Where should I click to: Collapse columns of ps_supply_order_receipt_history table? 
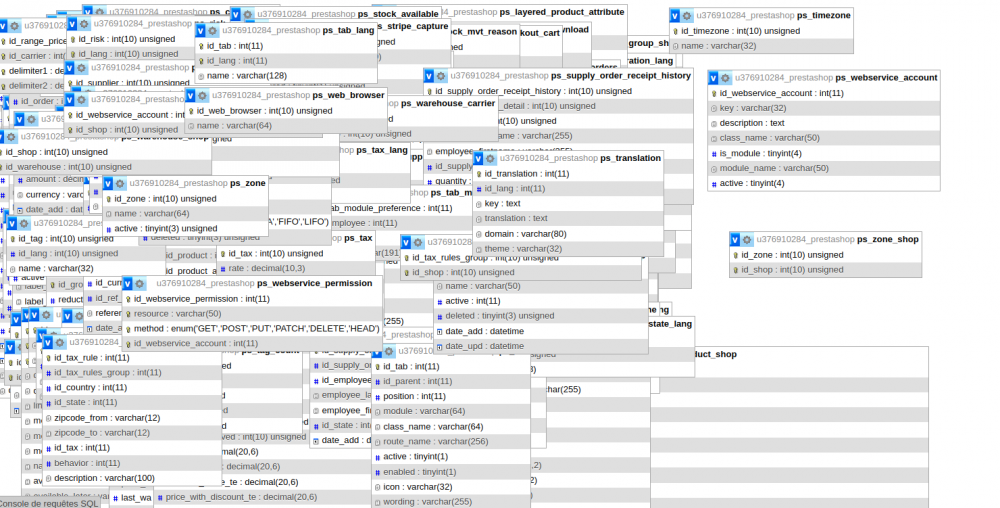coord(429,76)
